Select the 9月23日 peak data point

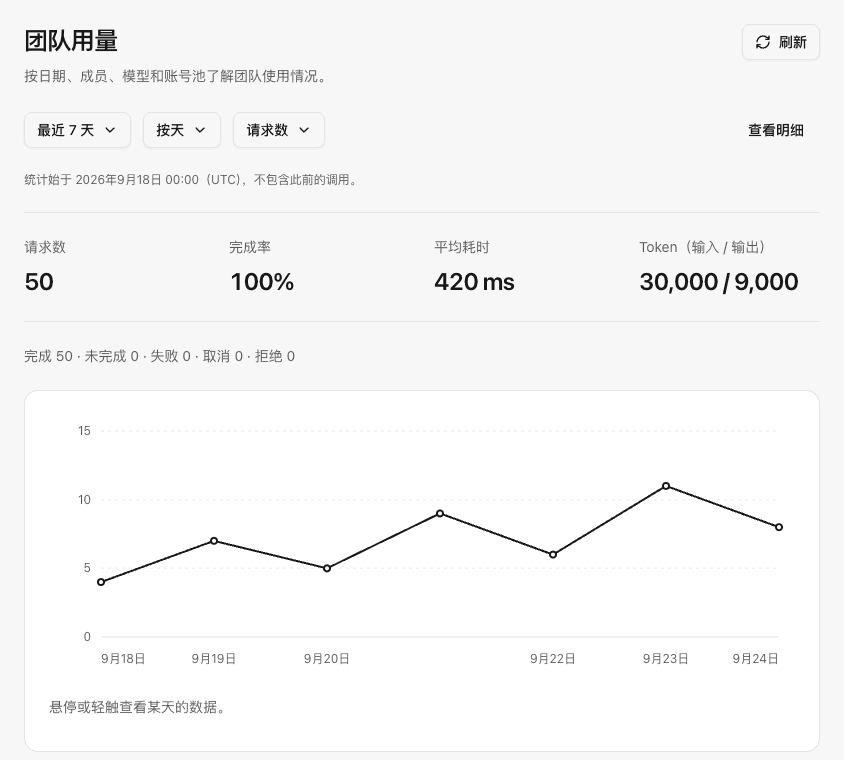pyautogui.click(x=666, y=486)
